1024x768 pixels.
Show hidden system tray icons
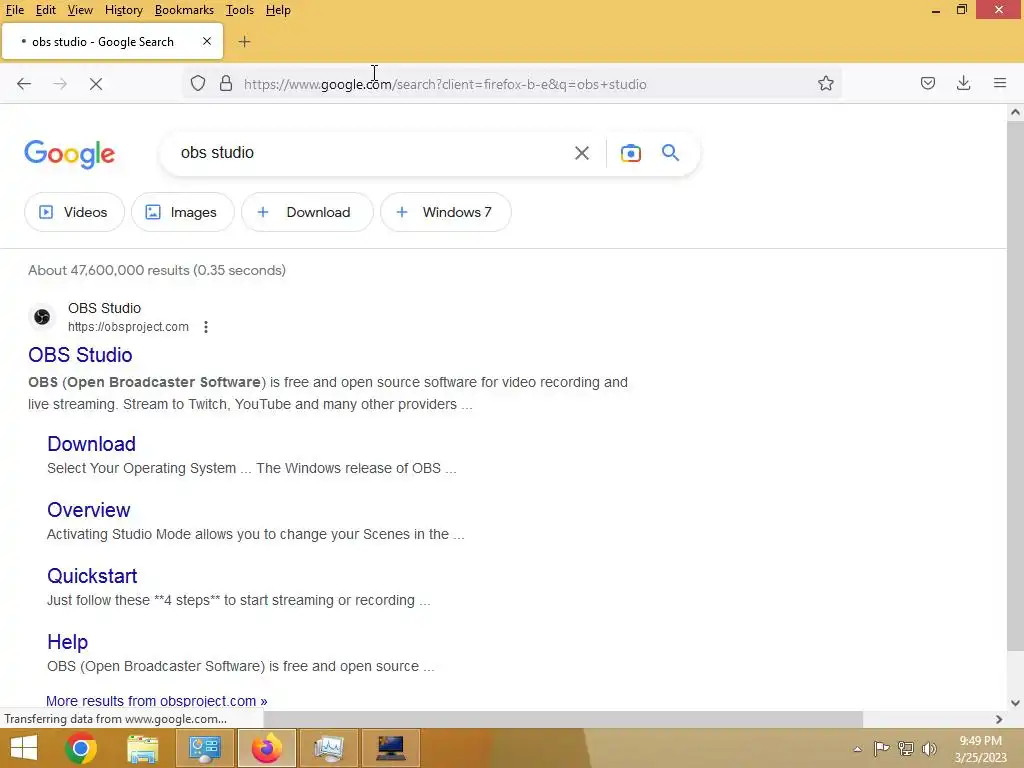pyautogui.click(x=857, y=749)
